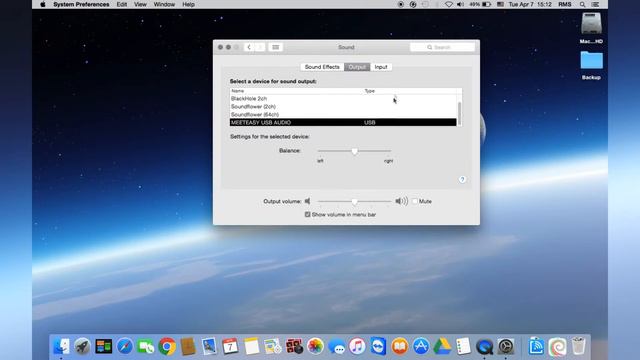Launch Google Chrome from the dock
Image resolution: width=640 pixels, height=360 pixels.
point(167,346)
